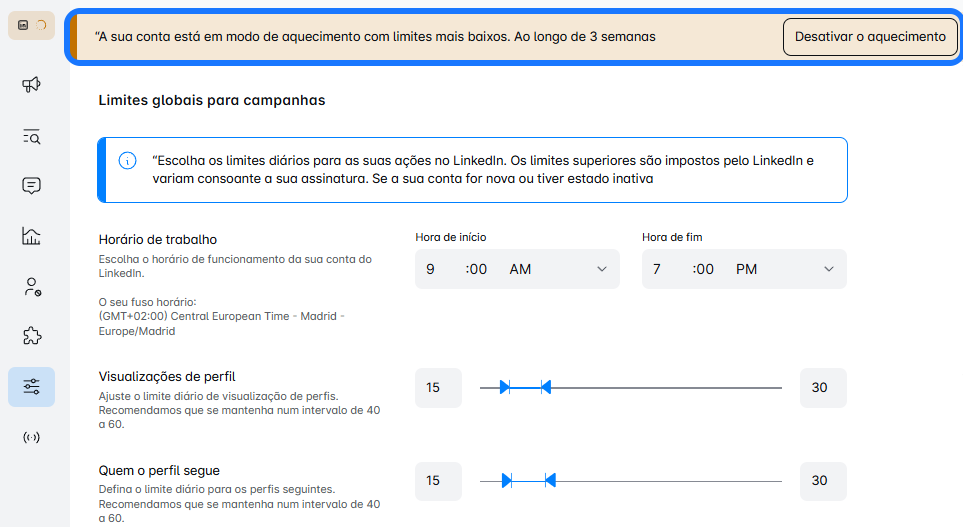Click the start hour field showing 9
963x527 pixels.
[x=431, y=269]
